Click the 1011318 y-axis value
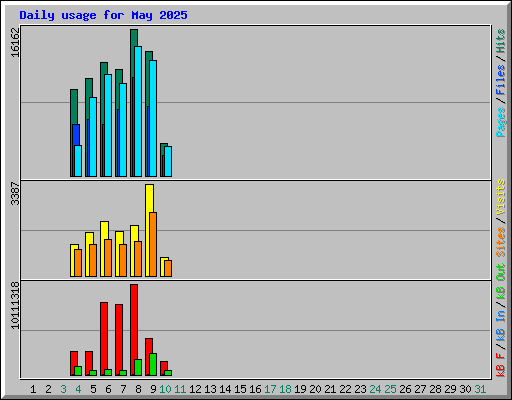 coord(15,305)
